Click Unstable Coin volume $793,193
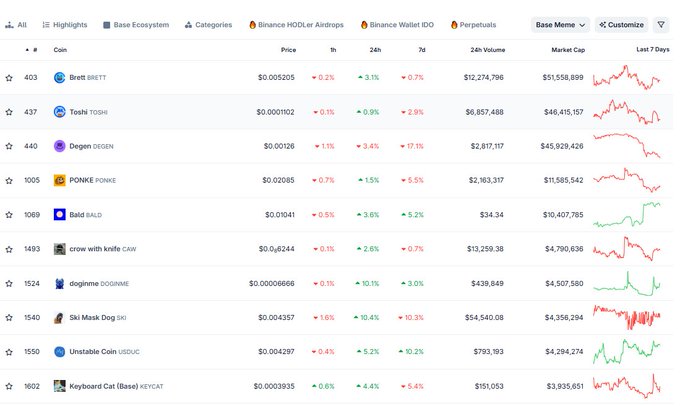The height and width of the screenshot is (406, 680). click(488, 352)
